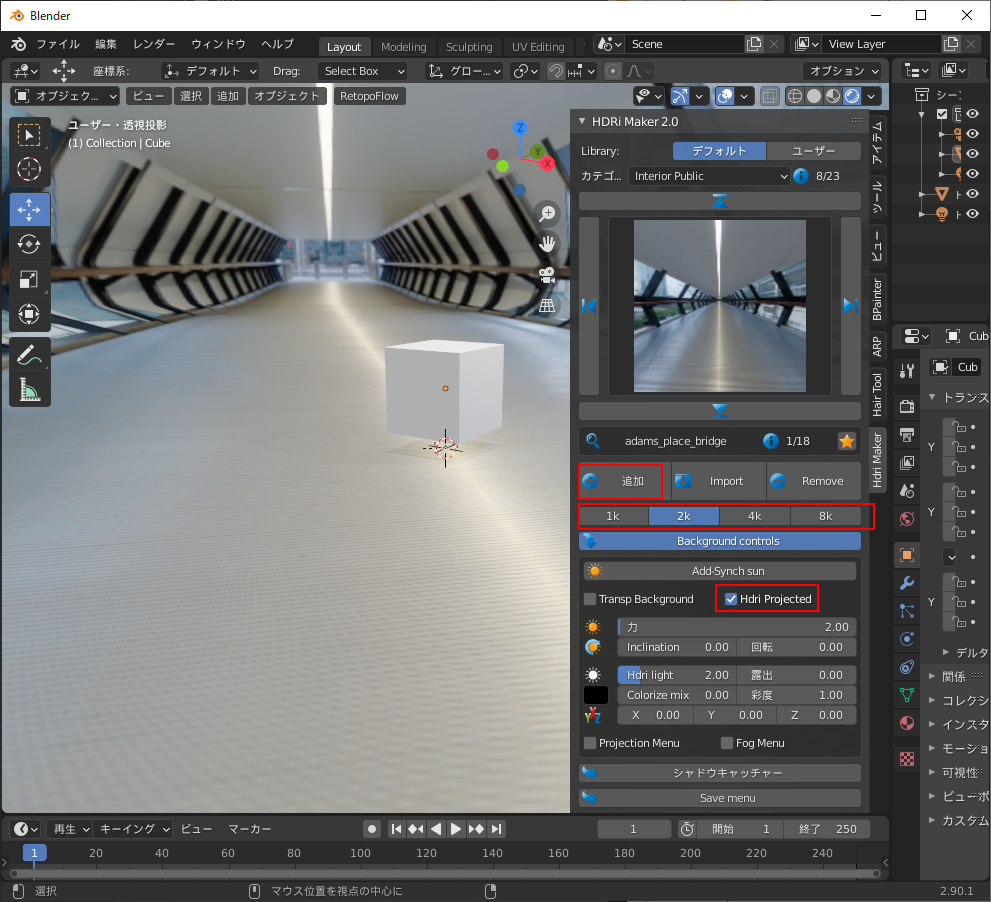Click the viewport zoom magnifier icon
Image resolution: width=991 pixels, height=902 pixels.
point(547,214)
